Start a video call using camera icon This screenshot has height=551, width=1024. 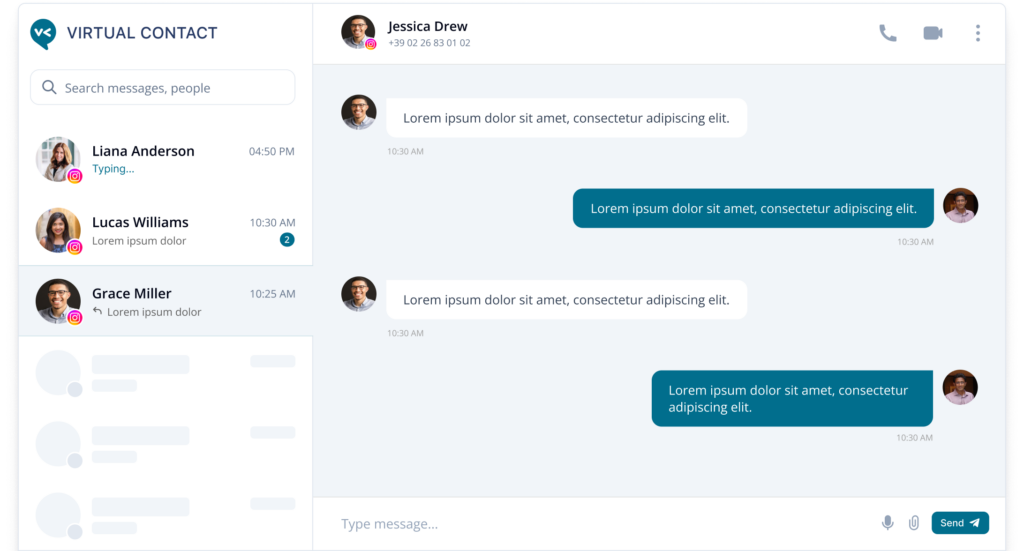(x=933, y=33)
